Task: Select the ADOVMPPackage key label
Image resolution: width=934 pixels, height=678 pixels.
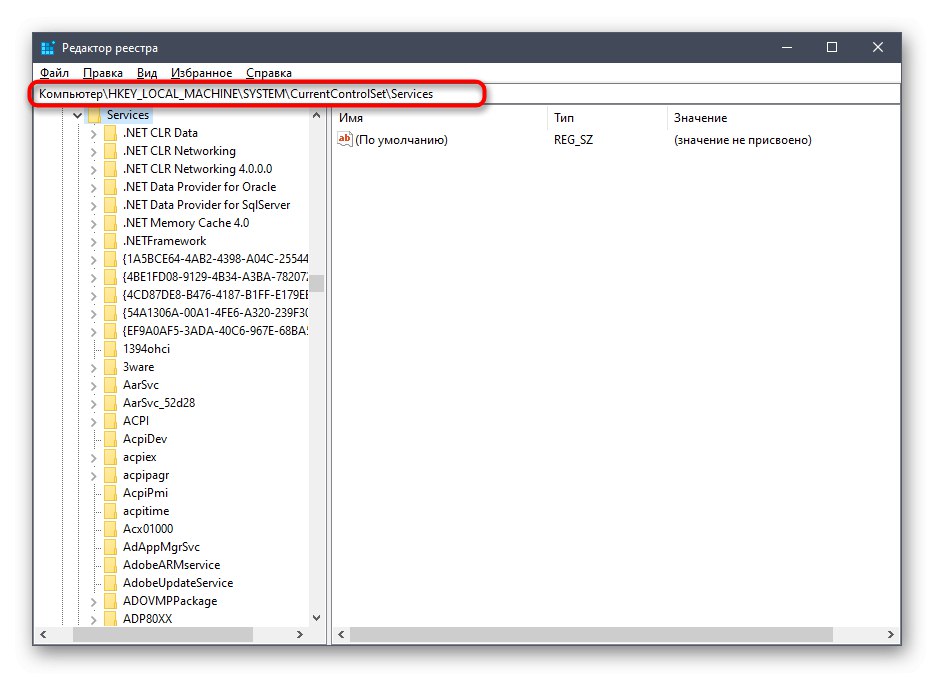Action: pos(170,601)
